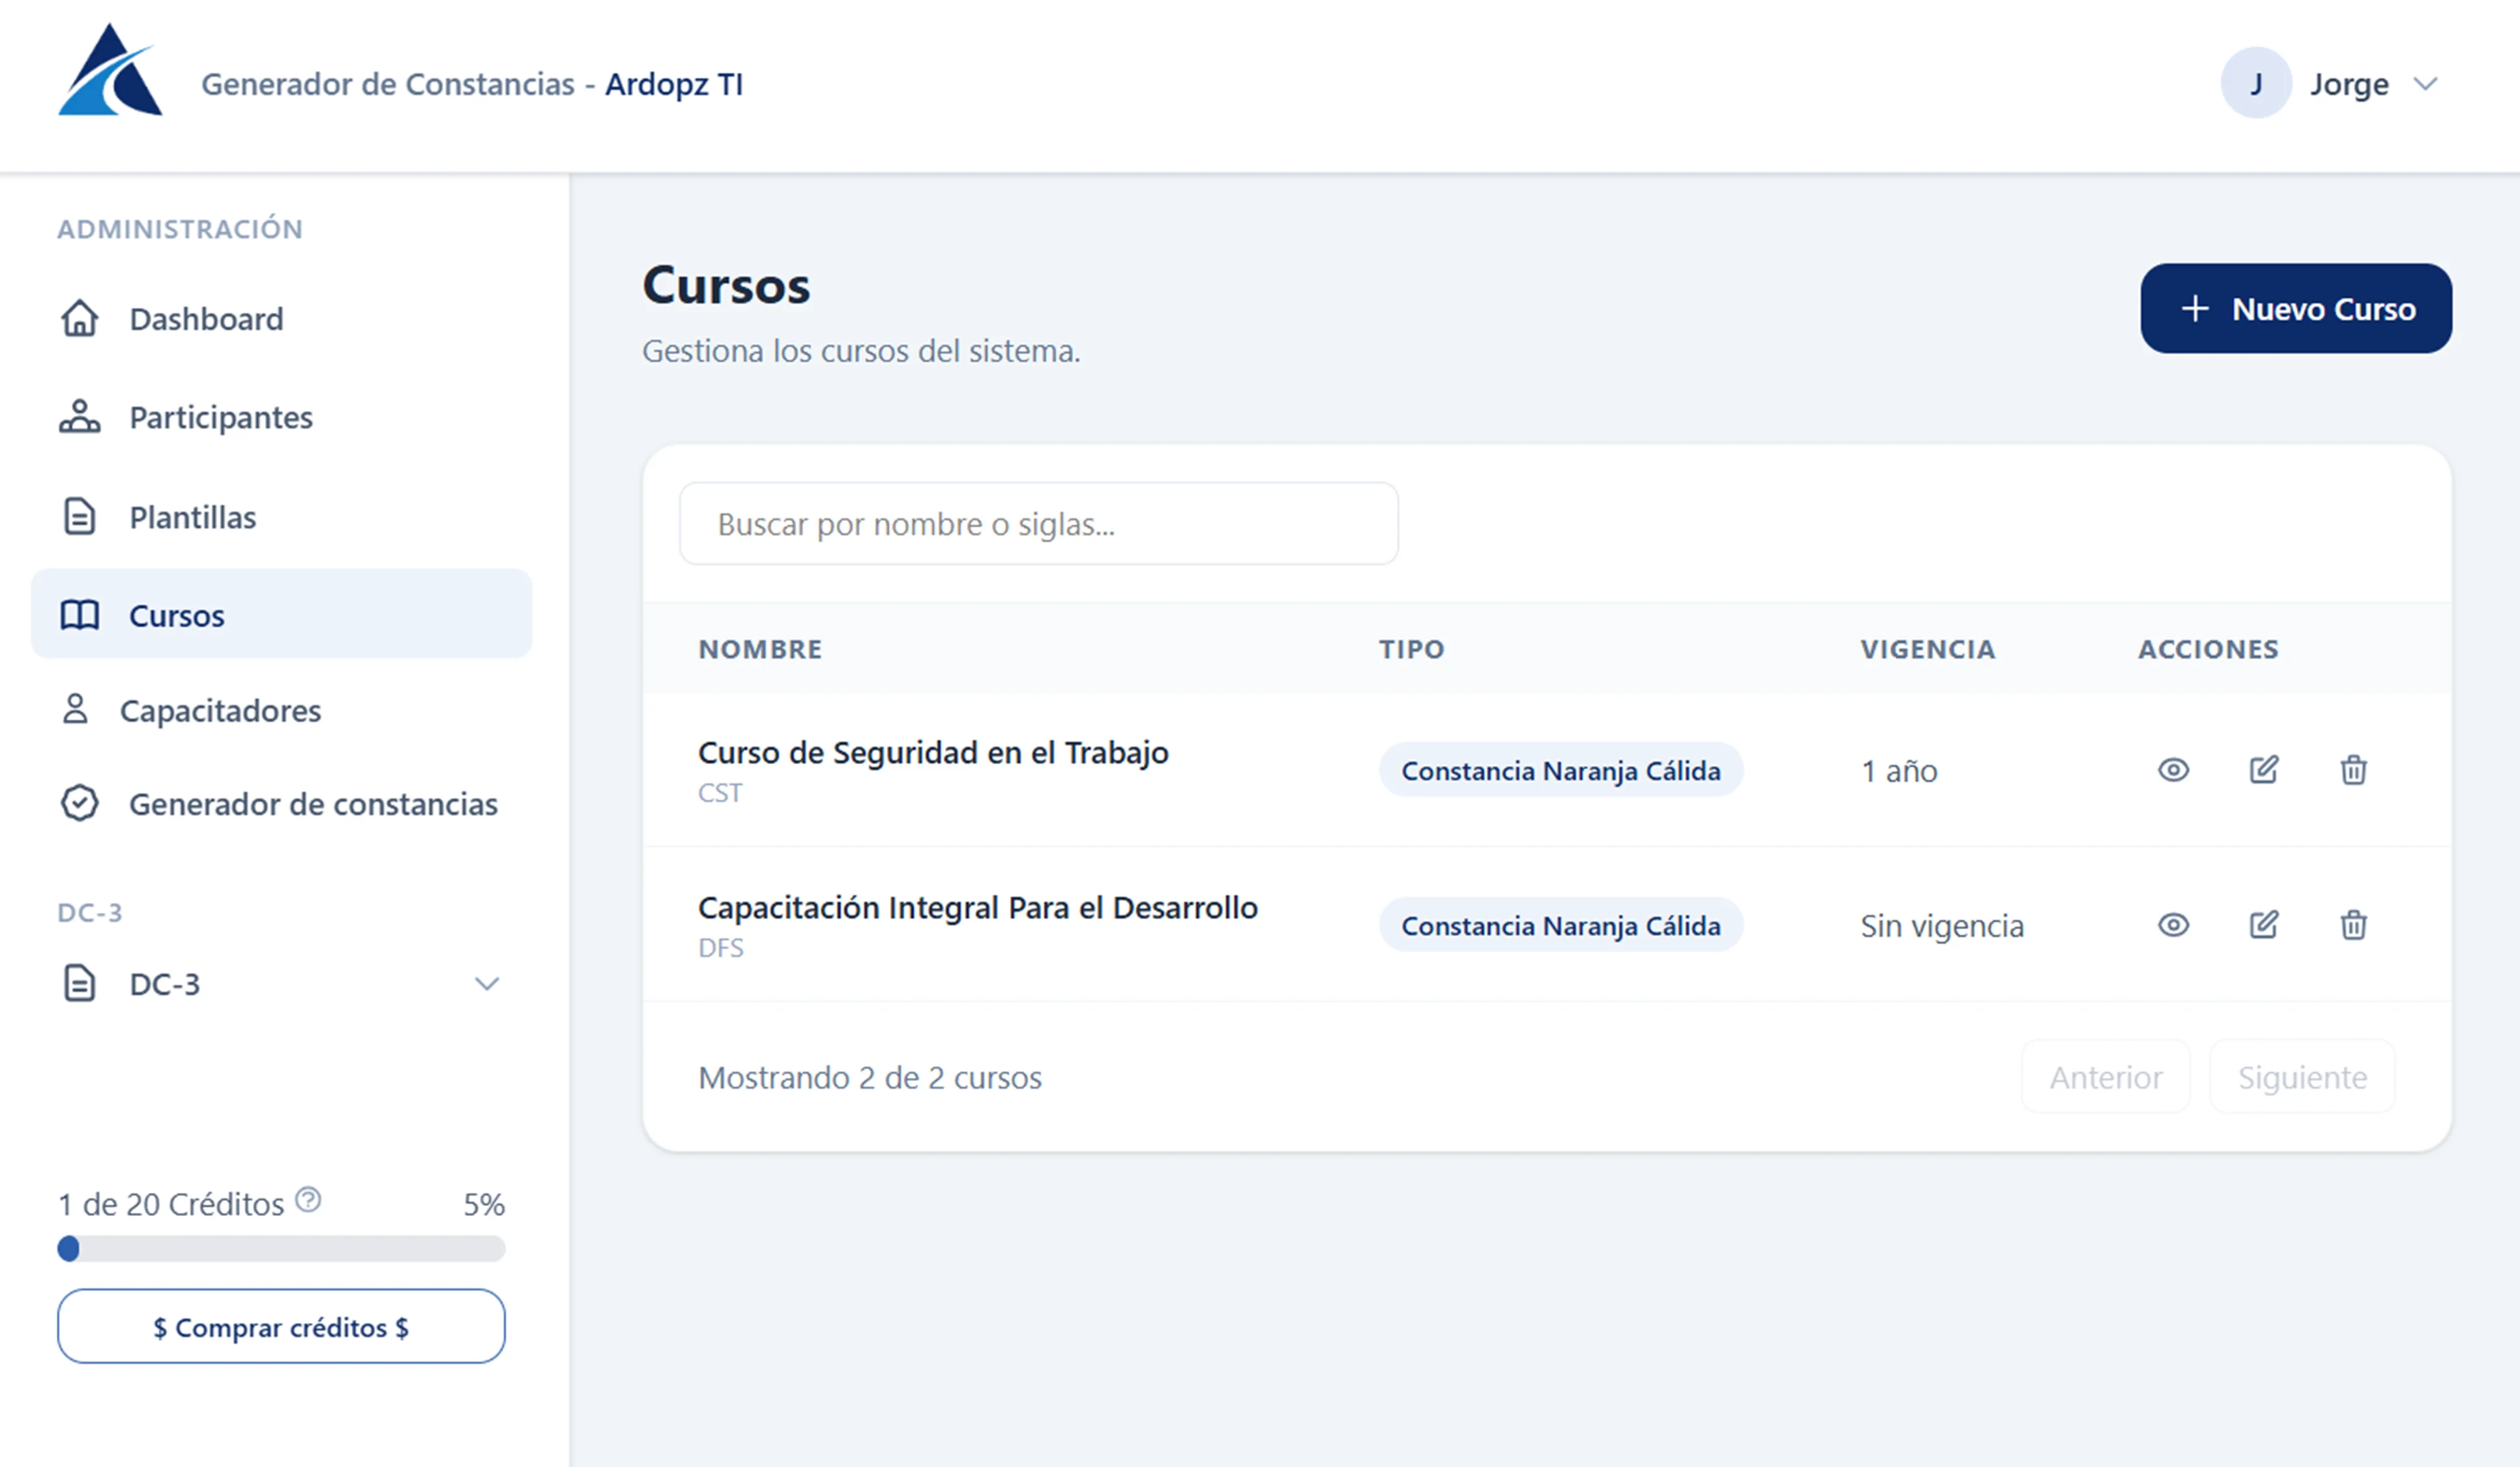Click the J user avatar circle
Viewport: 2520px width, 1467px height.
pyautogui.click(x=2256, y=83)
